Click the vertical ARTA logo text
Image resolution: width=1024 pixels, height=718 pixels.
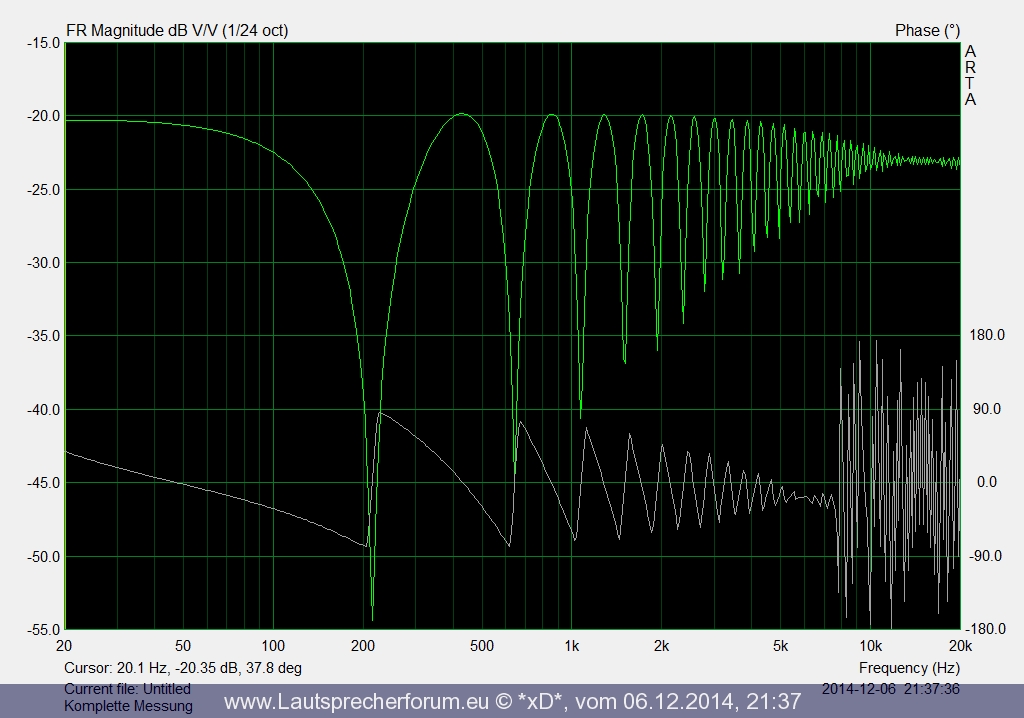click(970, 76)
